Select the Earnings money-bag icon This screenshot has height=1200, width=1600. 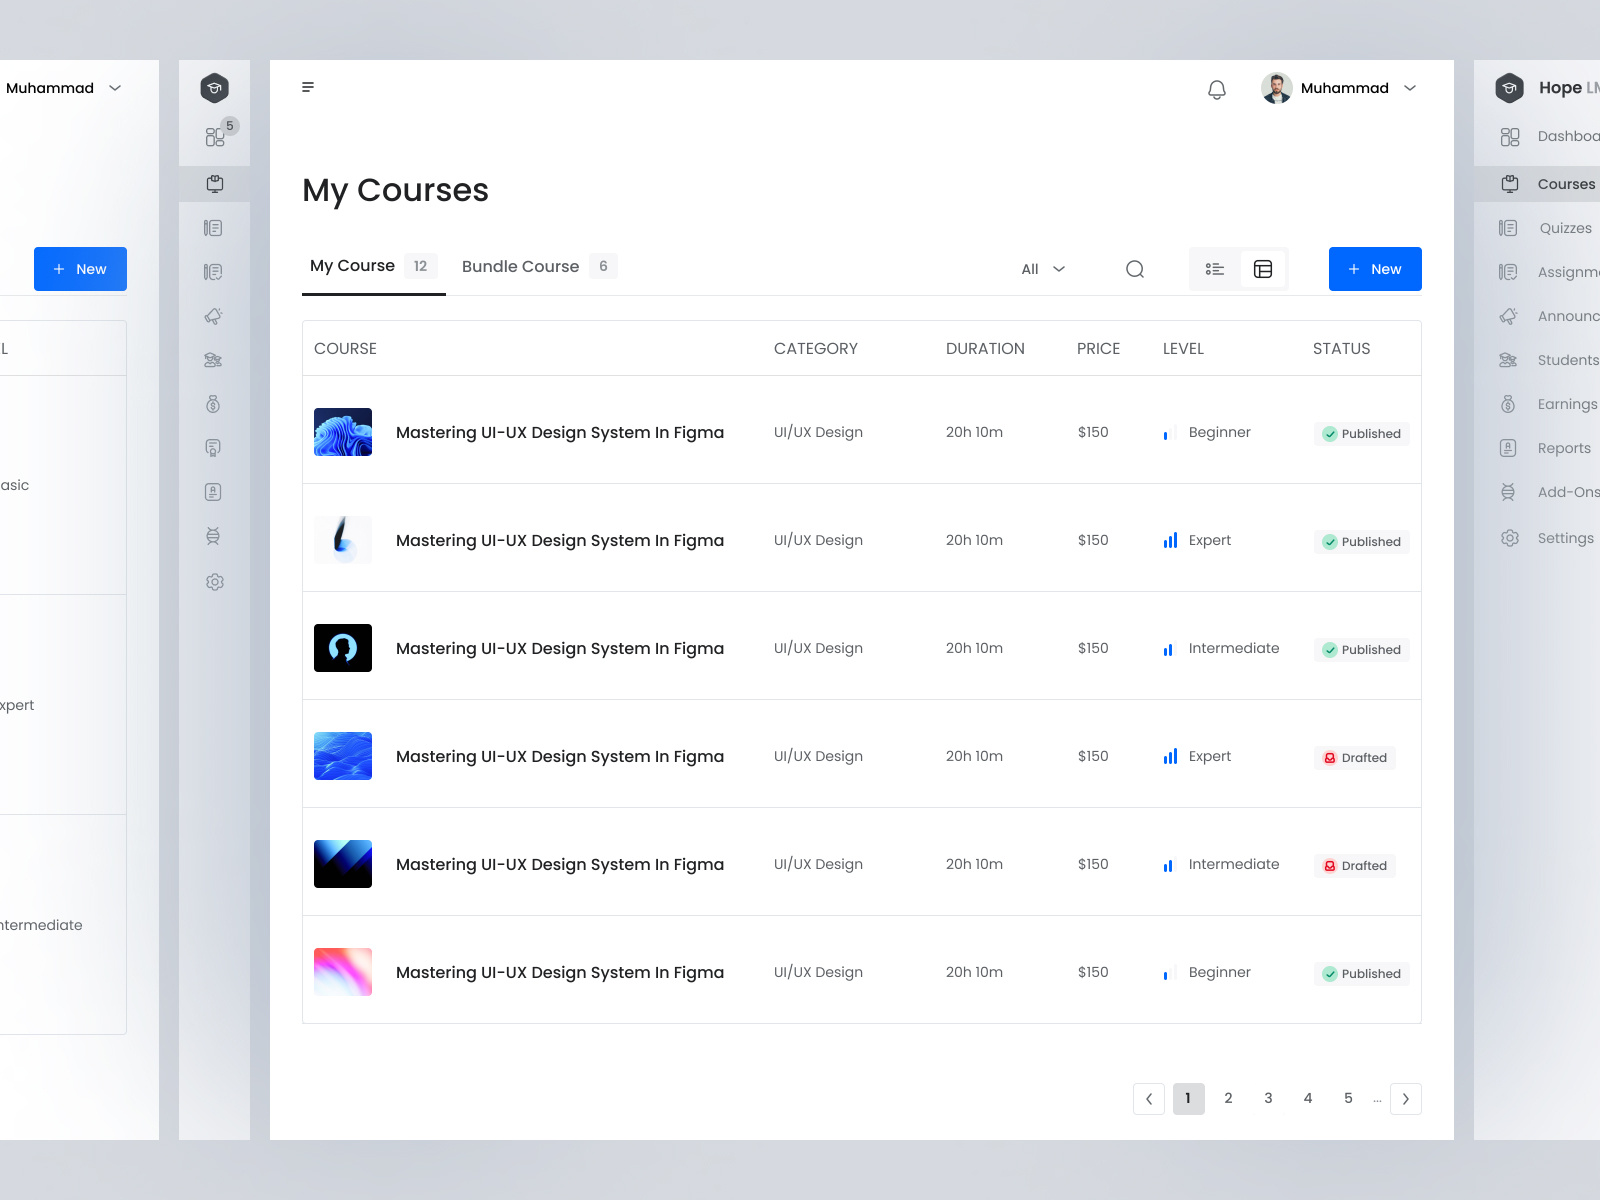[214, 404]
